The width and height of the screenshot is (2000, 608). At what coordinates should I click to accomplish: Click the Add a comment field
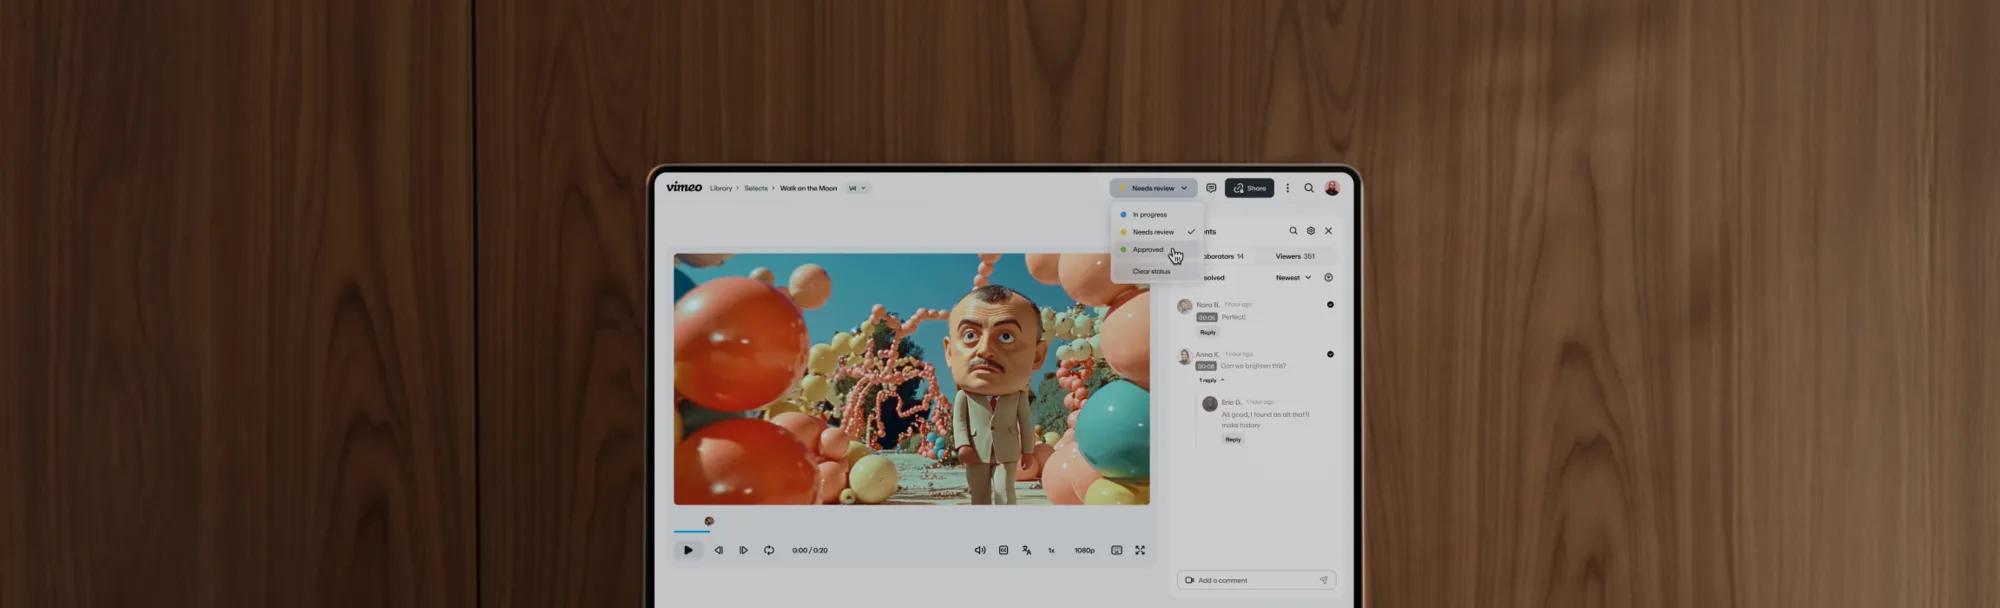pos(1256,580)
